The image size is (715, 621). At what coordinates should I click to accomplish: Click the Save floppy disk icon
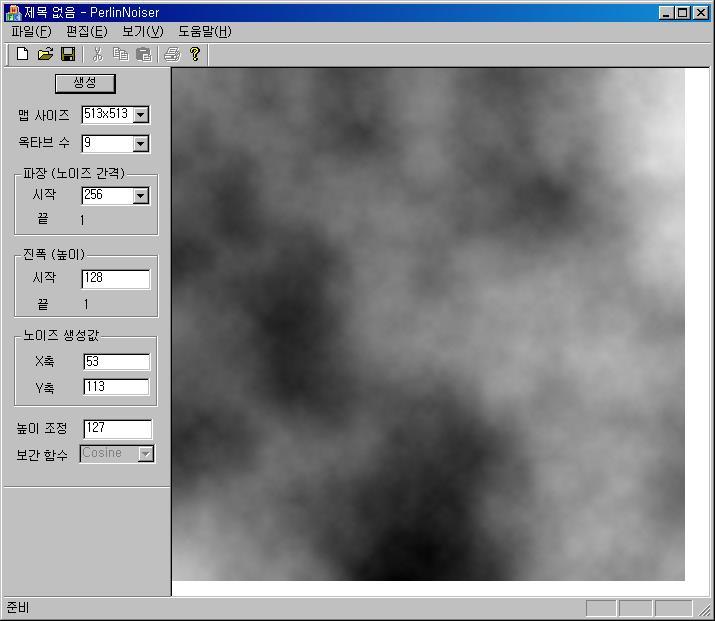[68, 54]
